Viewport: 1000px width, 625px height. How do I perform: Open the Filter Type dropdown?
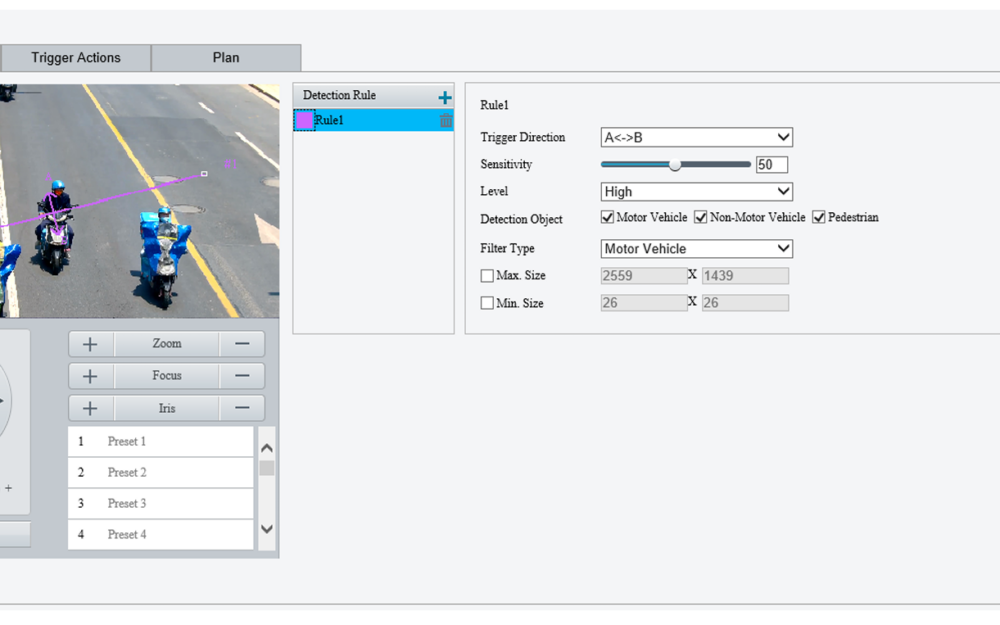(696, 249)
